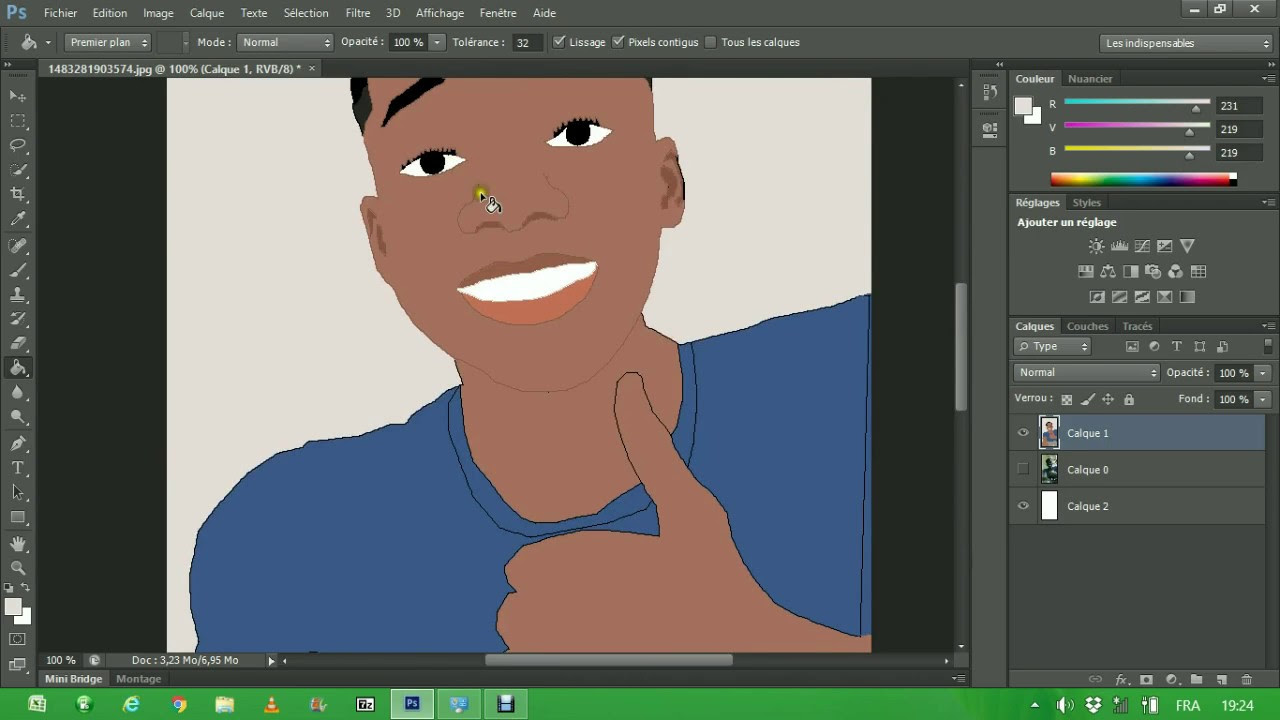Lock all layer attributes
Image resolution: width=1280 pixels, height=720 pixels.
pos(1129,399)
